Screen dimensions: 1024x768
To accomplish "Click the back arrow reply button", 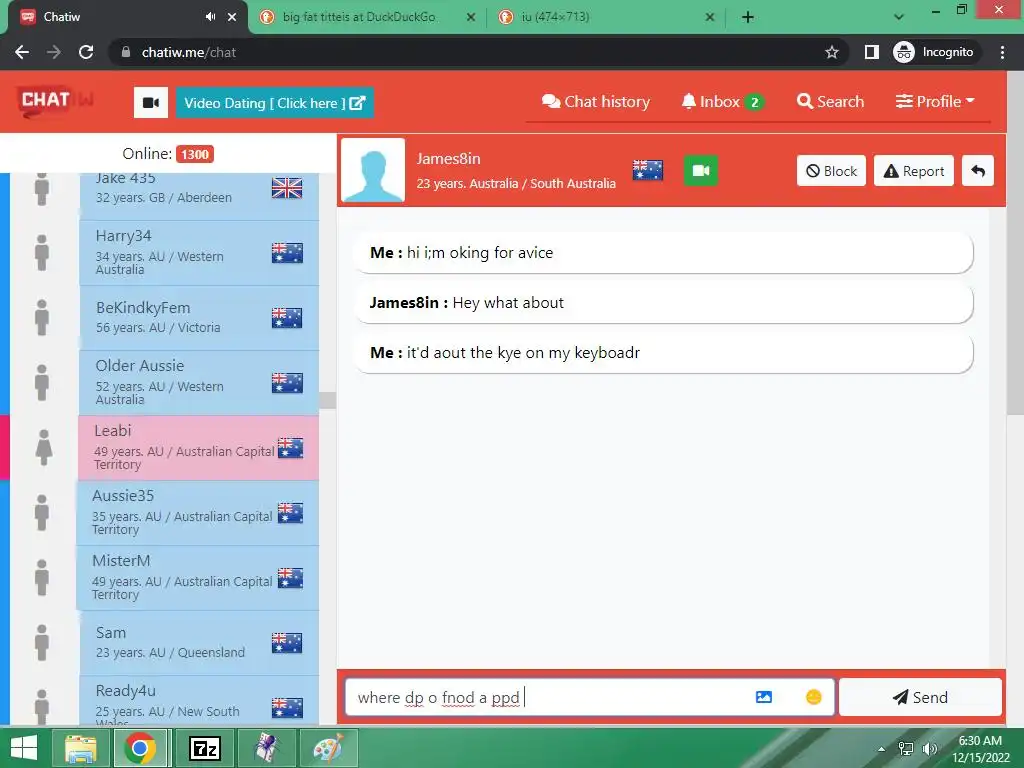I will point(978,170).
